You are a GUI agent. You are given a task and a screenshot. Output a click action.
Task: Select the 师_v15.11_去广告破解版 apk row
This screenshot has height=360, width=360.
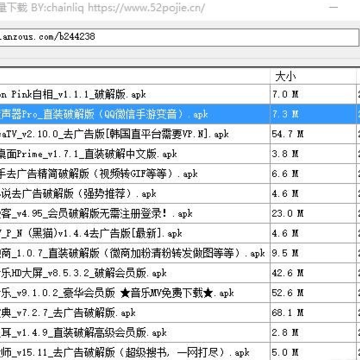tap(180, 352)
